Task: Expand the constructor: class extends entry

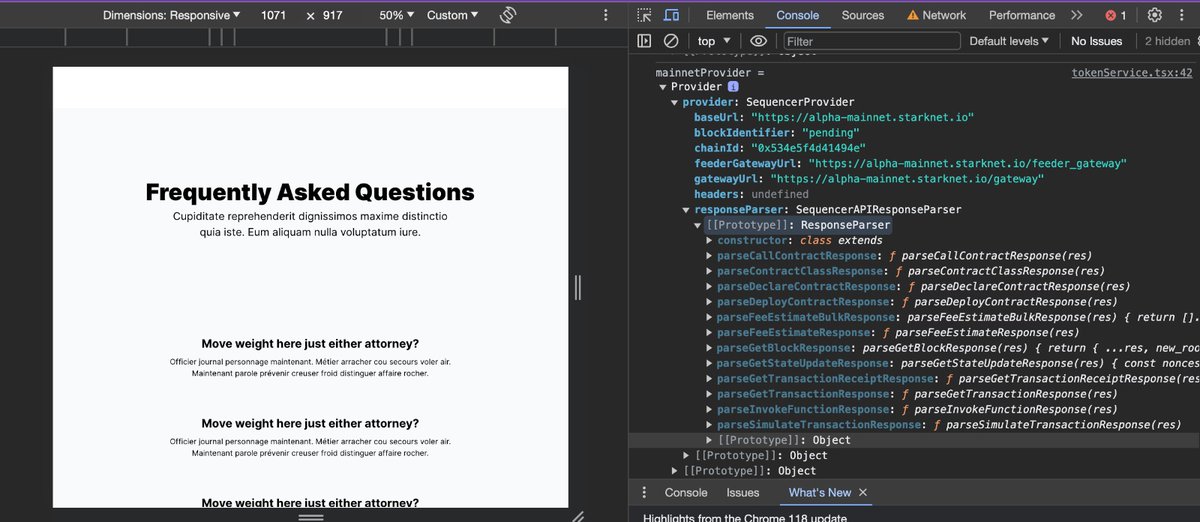Action: (x=710, y=240)
